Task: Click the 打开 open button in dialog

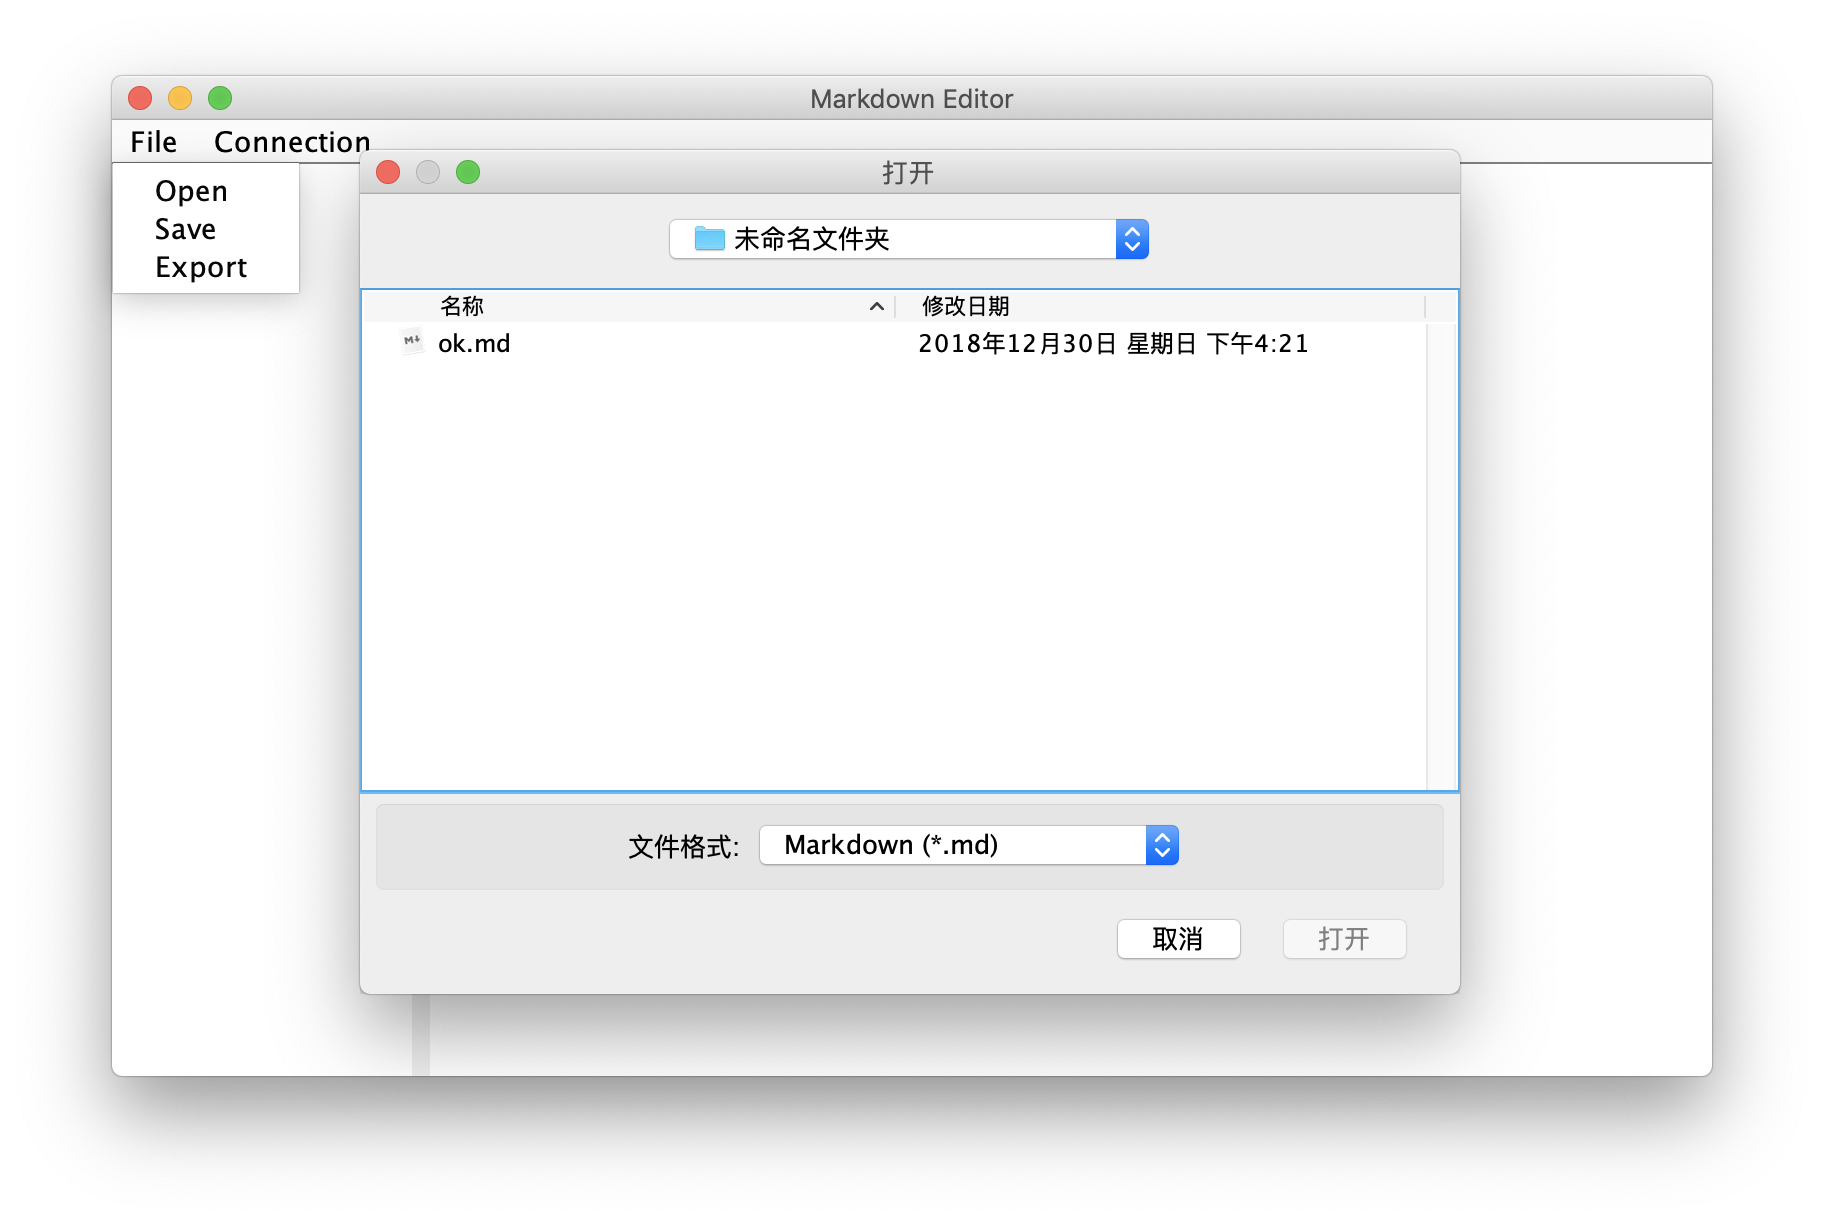Action: pyautogui.click(x=1344, y=939)
